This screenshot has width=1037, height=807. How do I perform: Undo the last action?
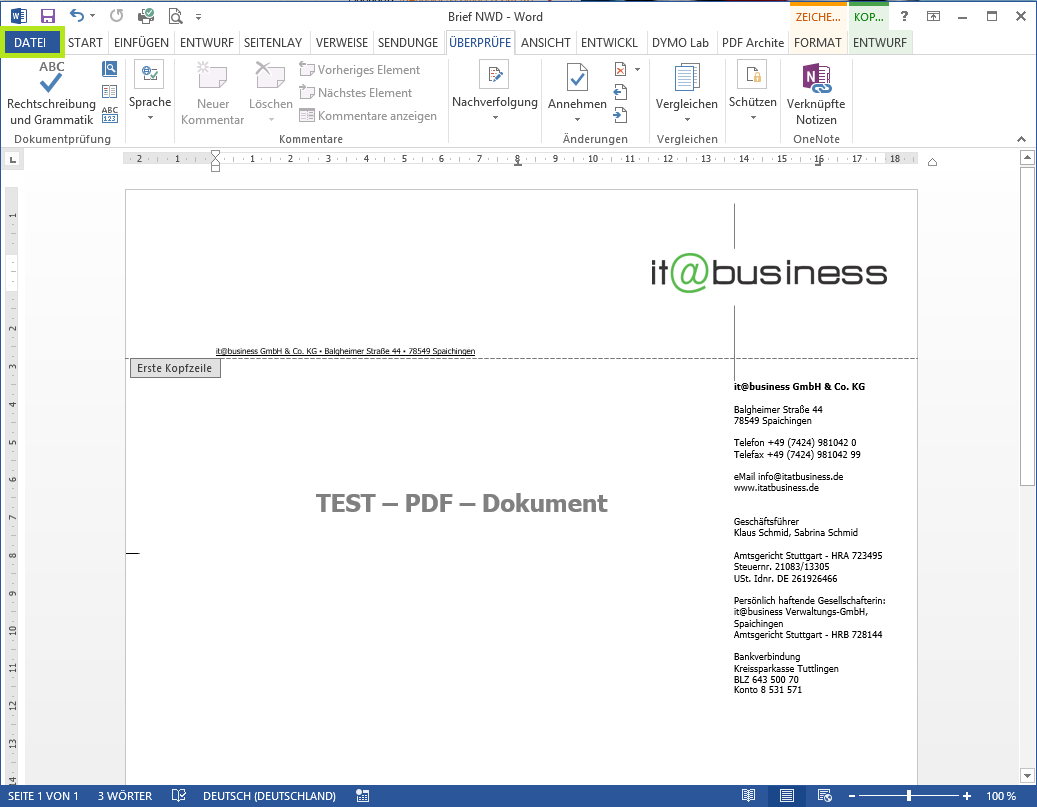coord(77,16)
